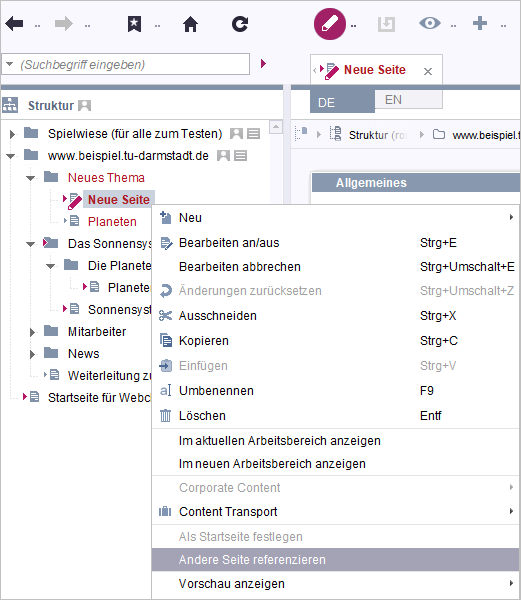Toggle preview with the eye icon
521x600 pixels.
430,23
